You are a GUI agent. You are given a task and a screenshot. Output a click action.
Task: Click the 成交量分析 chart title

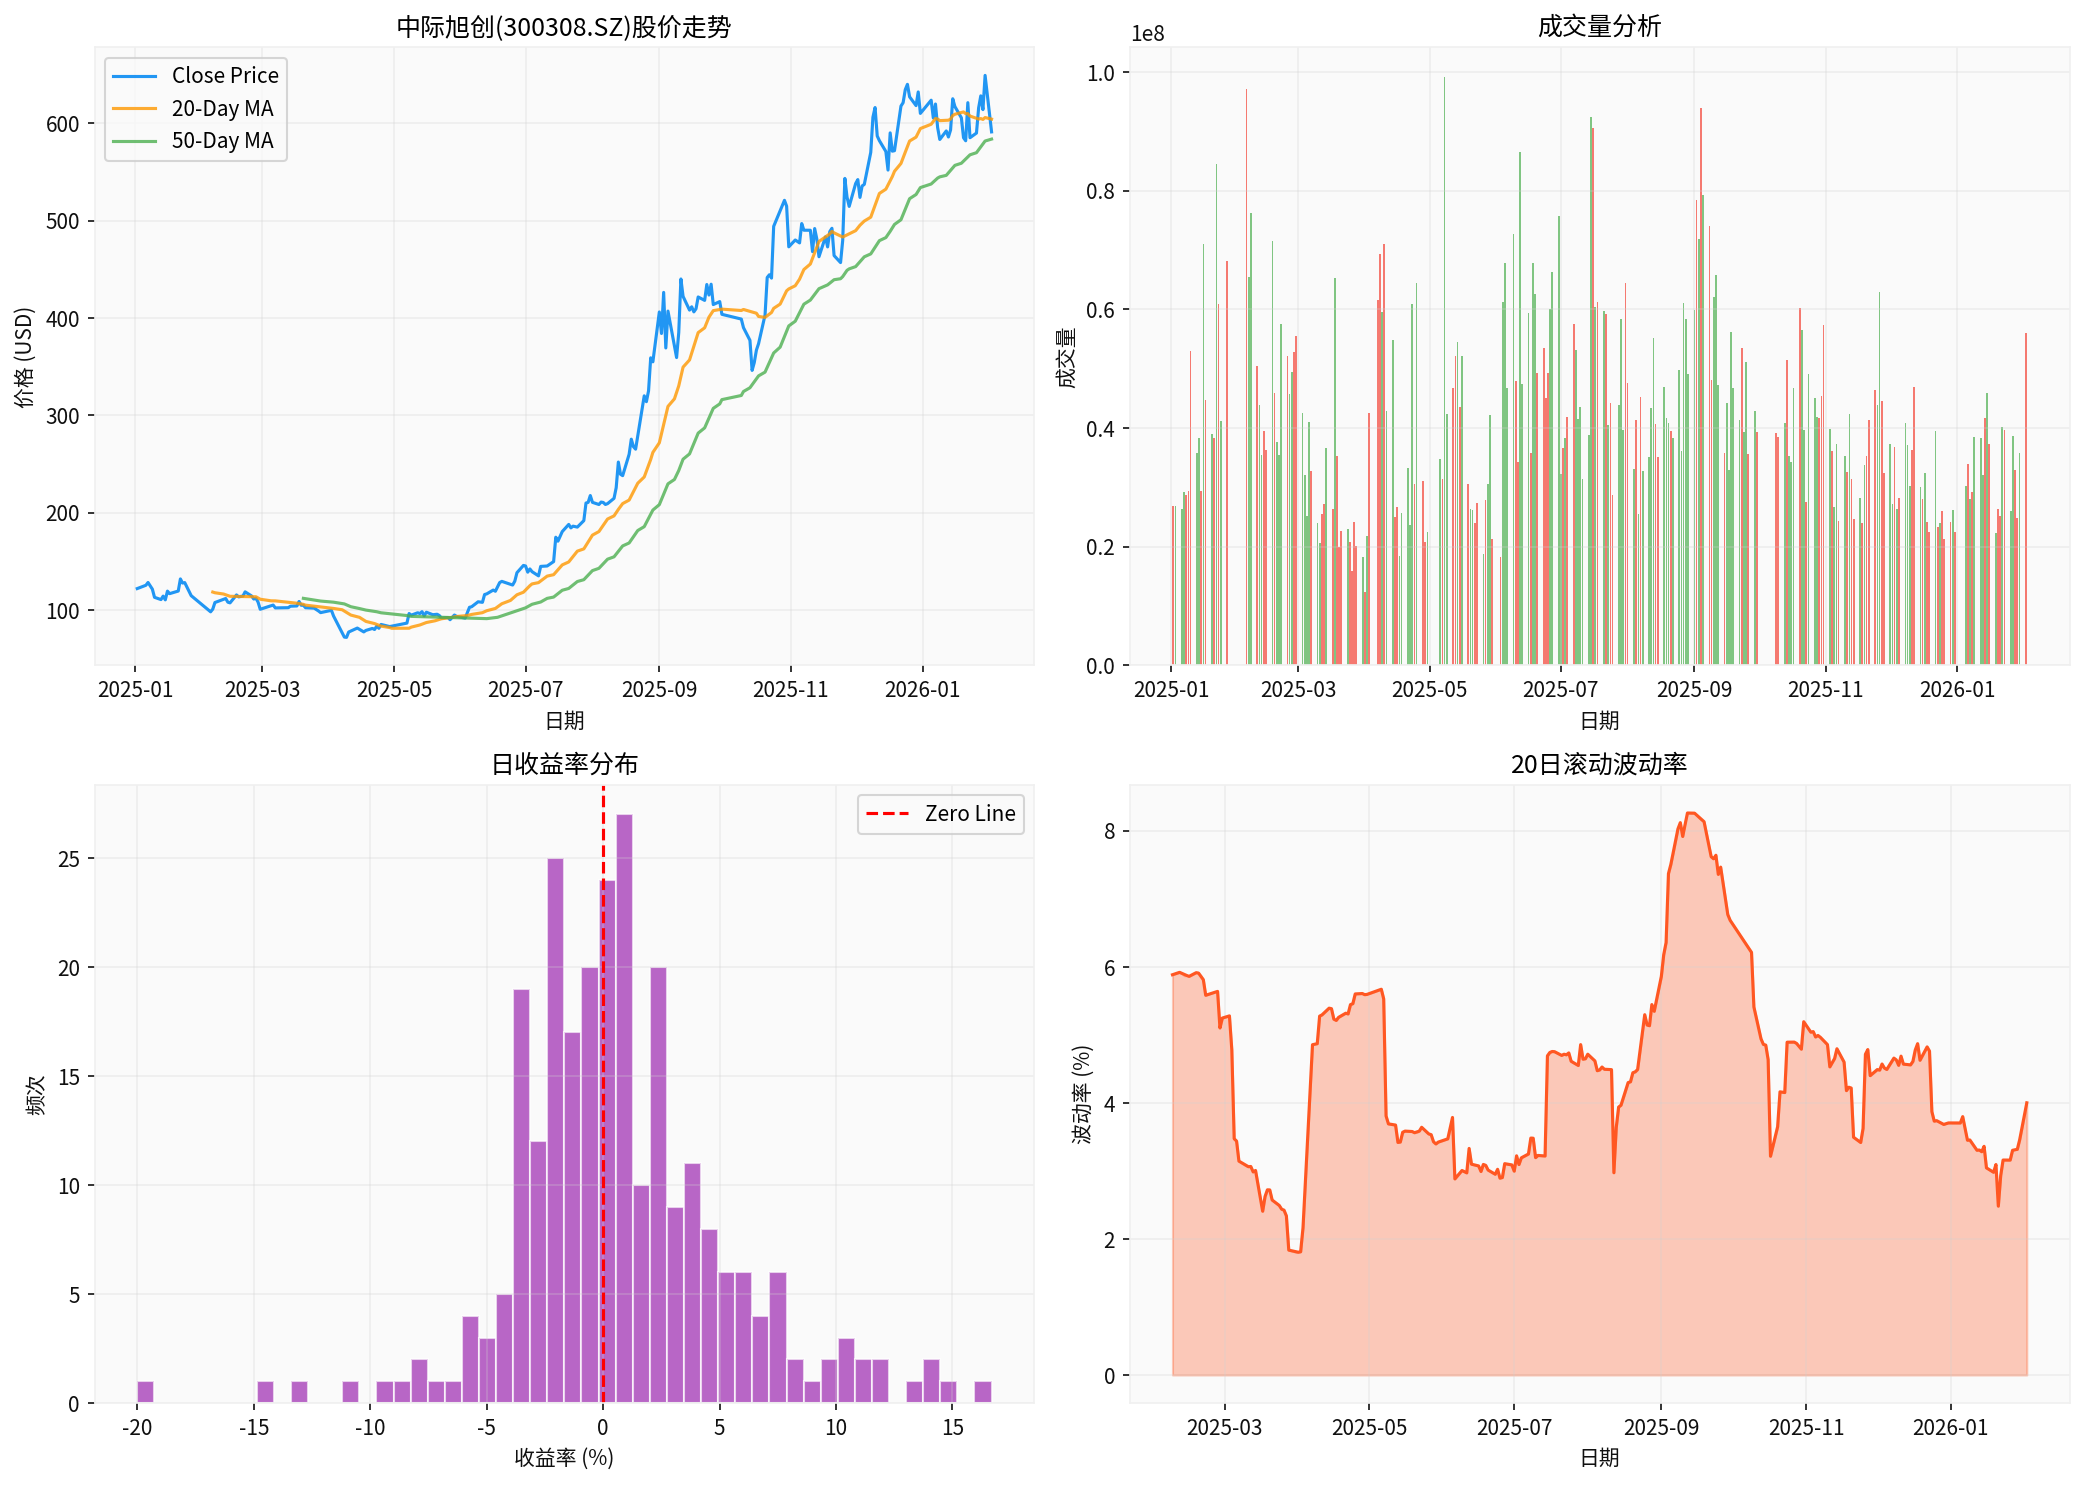[x=1598, y=27]
